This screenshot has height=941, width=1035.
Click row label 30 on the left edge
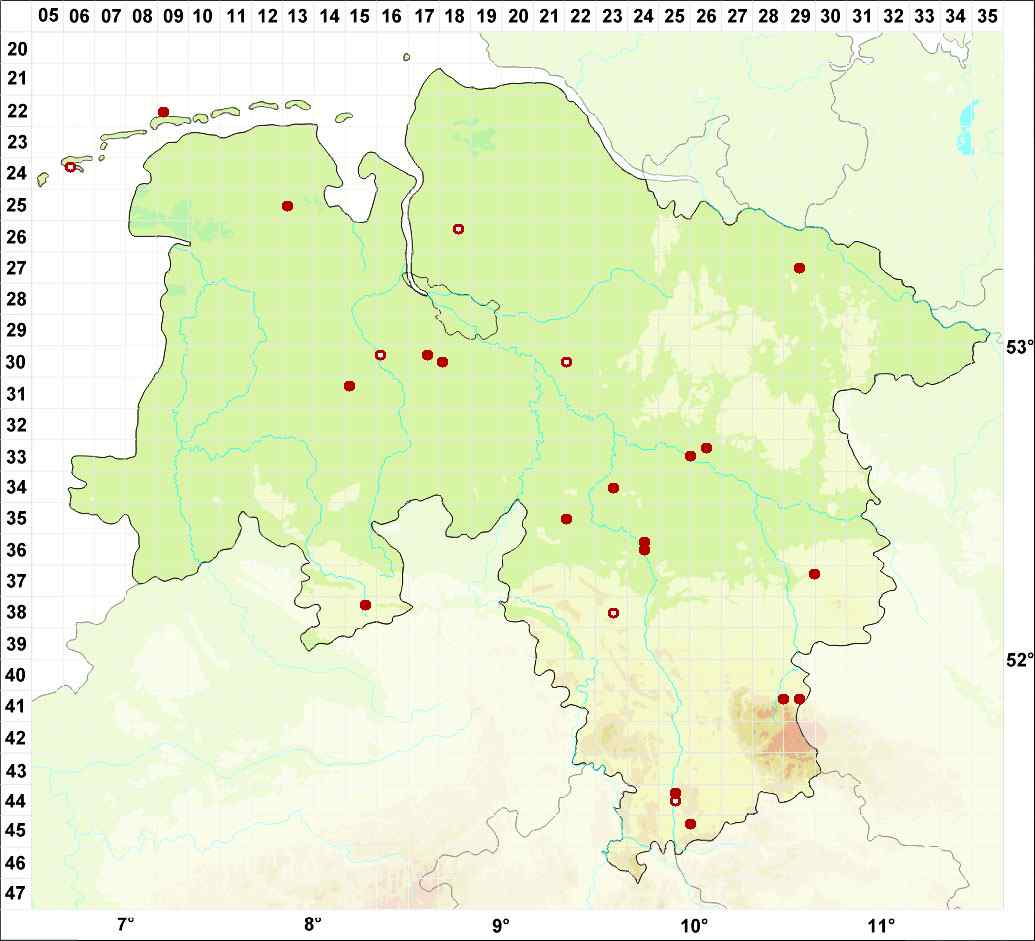click(x=18, y=362)
